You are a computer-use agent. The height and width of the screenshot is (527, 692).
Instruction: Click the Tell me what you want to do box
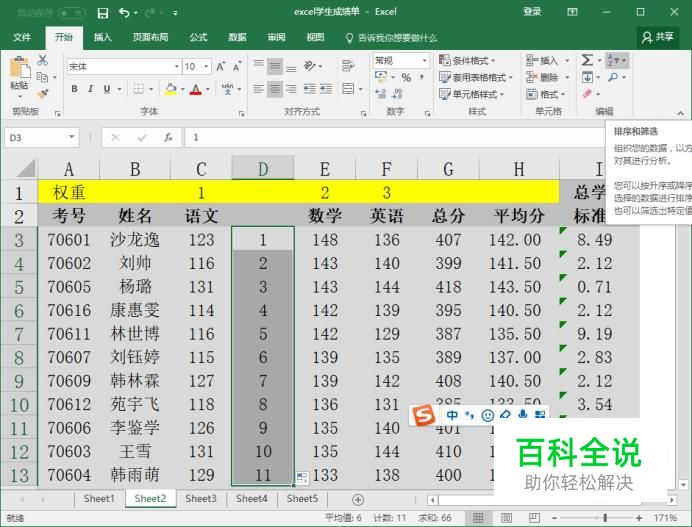[x=391, y=38]
